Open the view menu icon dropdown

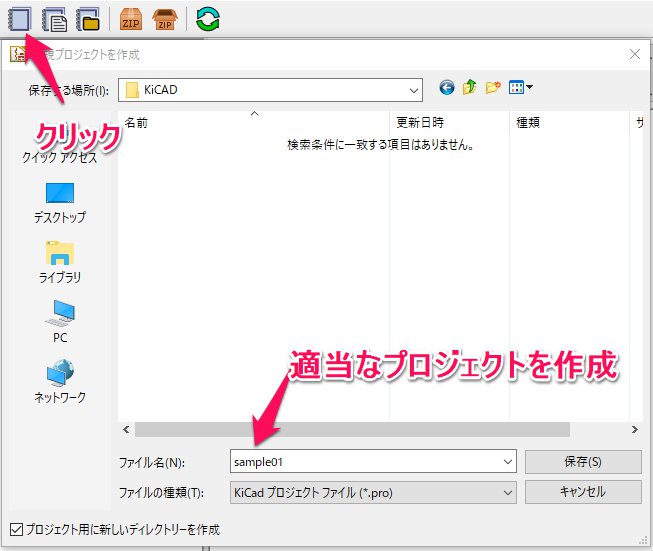click(520, 89)
